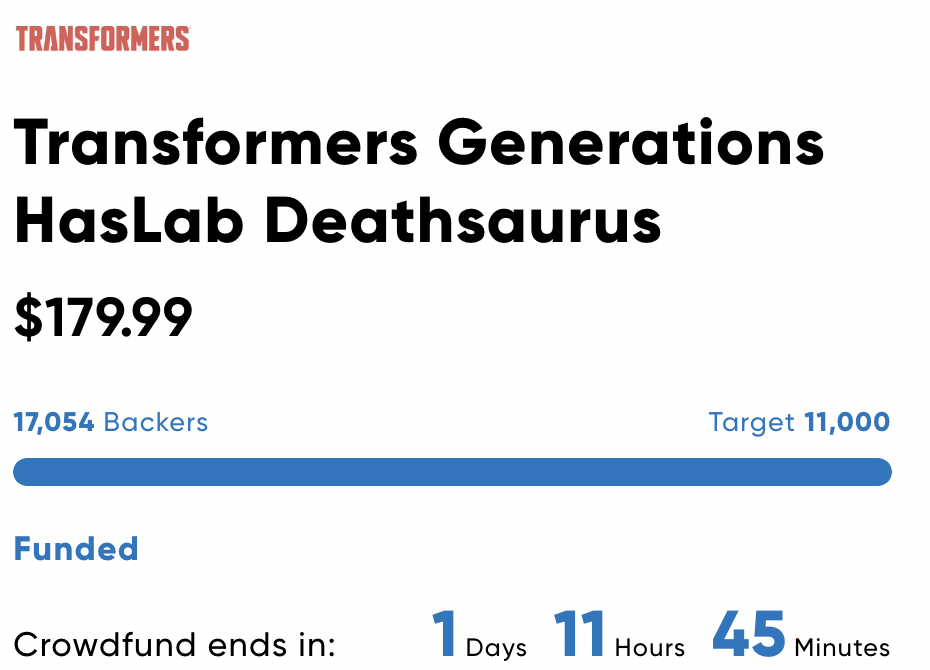This screenshot has width=930, height=670.
Task: Click the Backers label
Action: 156,422
